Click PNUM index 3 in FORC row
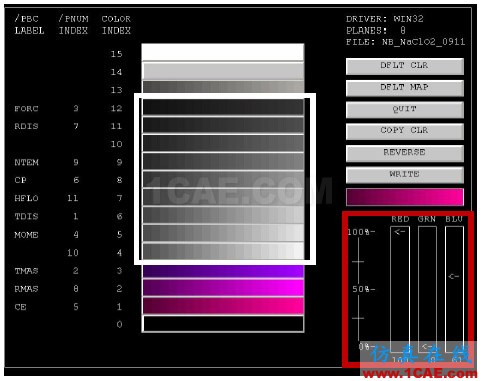 pos(76,108)
